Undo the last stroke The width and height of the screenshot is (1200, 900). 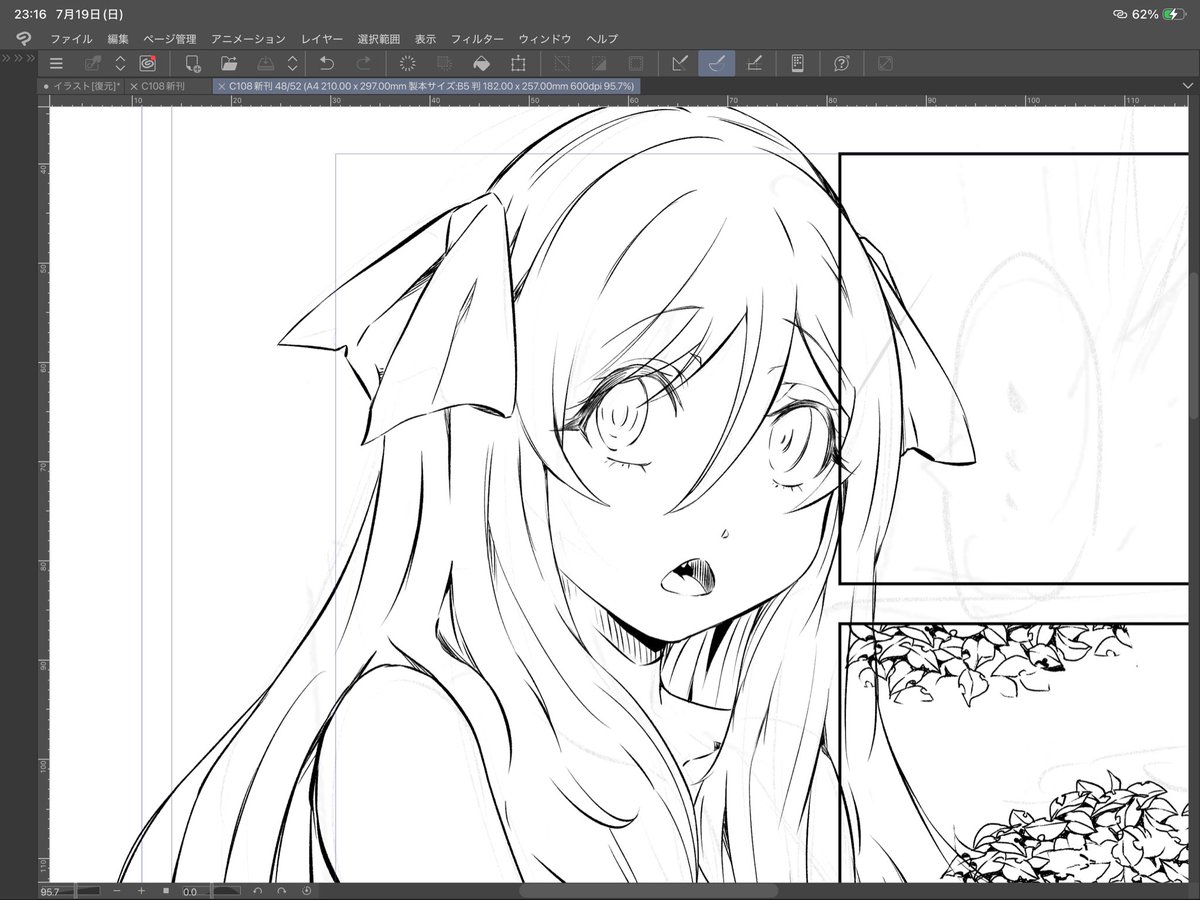click(326, 63)
